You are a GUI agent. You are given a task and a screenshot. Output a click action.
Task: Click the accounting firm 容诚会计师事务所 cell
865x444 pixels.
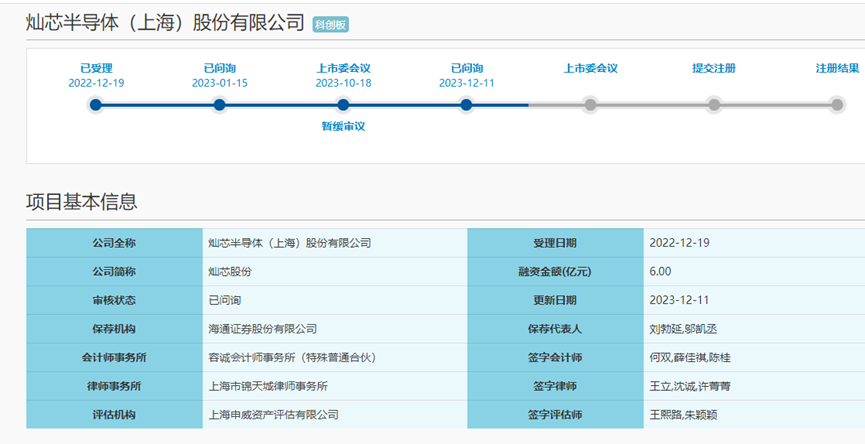[291, 357]
